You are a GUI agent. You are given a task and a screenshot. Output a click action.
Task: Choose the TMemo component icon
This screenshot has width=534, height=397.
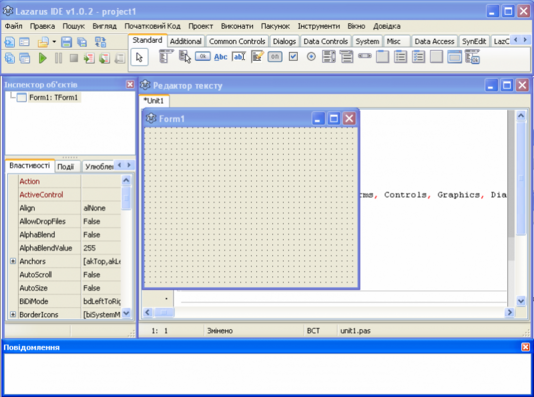point(257,57)
